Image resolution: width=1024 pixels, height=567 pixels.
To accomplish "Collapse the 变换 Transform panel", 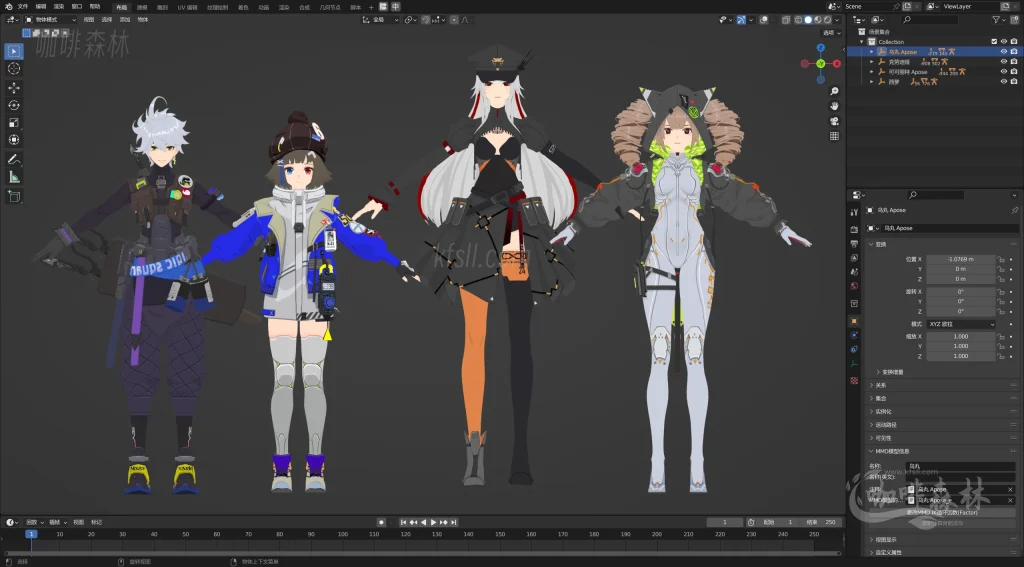I will [880, 244].
